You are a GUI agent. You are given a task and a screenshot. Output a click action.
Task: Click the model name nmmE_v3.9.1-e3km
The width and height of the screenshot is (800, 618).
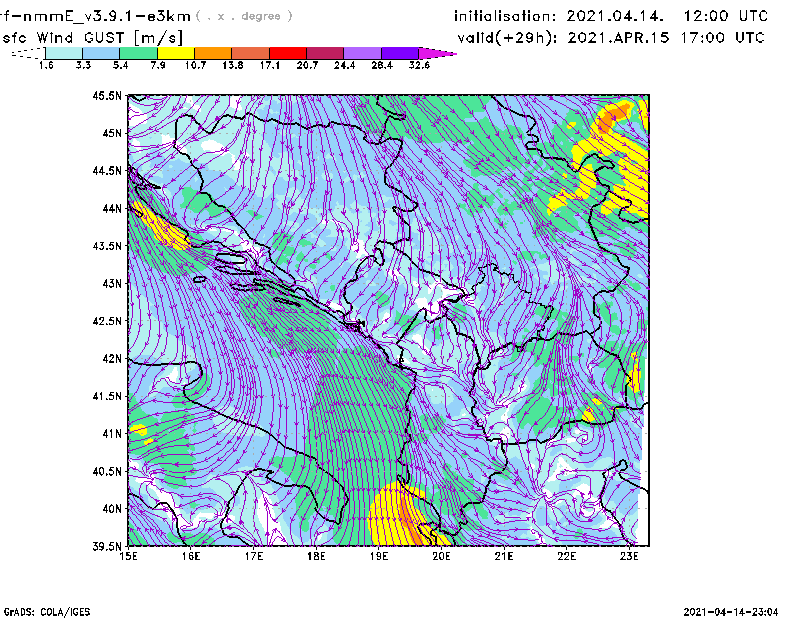(x=106, y=16)
